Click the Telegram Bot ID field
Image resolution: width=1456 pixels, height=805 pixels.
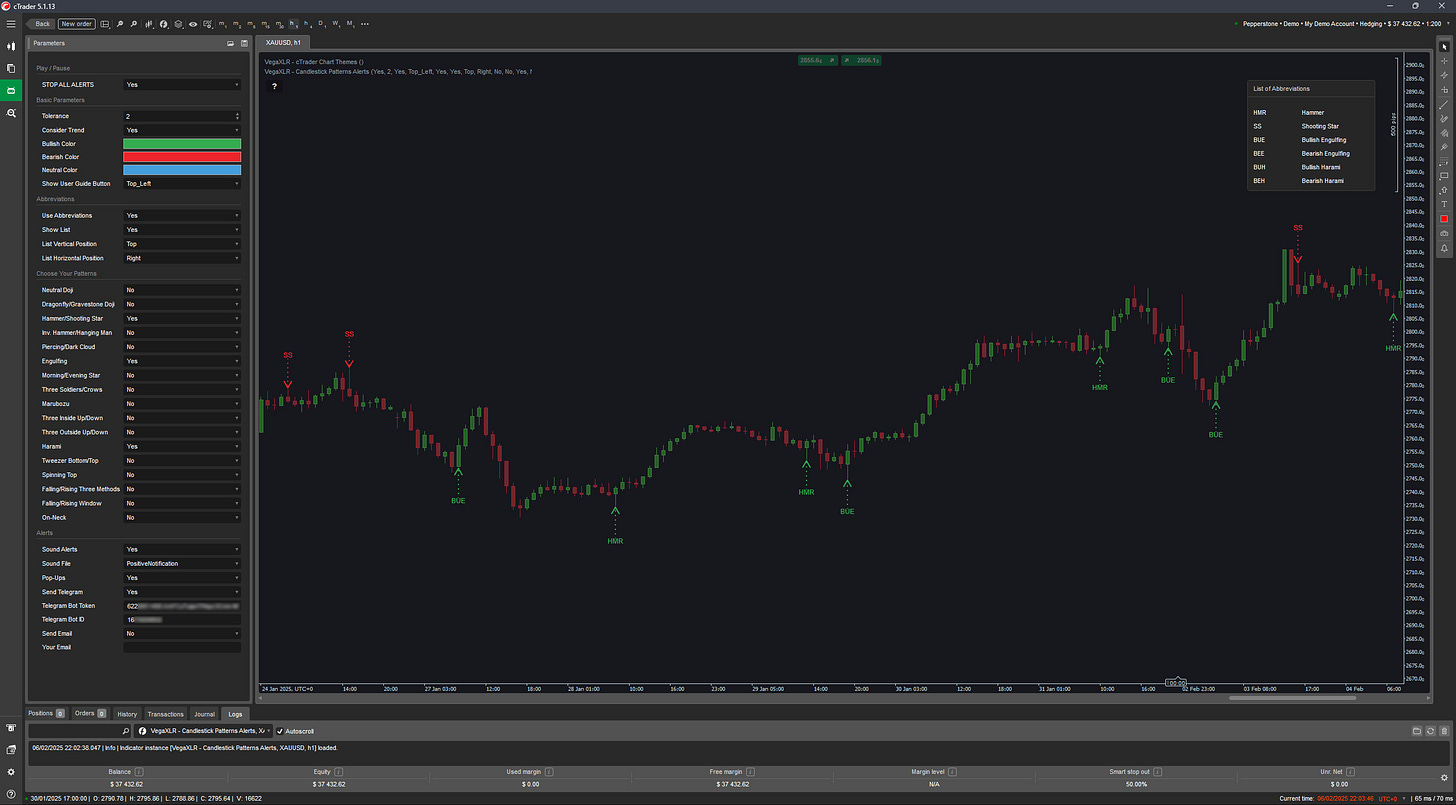tap(182, 620)
